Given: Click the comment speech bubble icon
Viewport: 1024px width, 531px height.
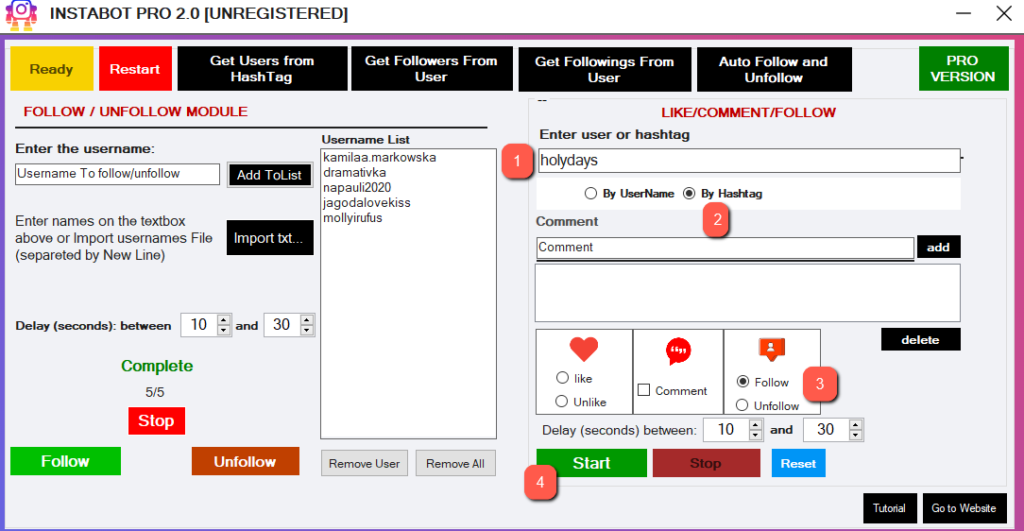Looking at the screenshot, I should click(x=678, y=352).
